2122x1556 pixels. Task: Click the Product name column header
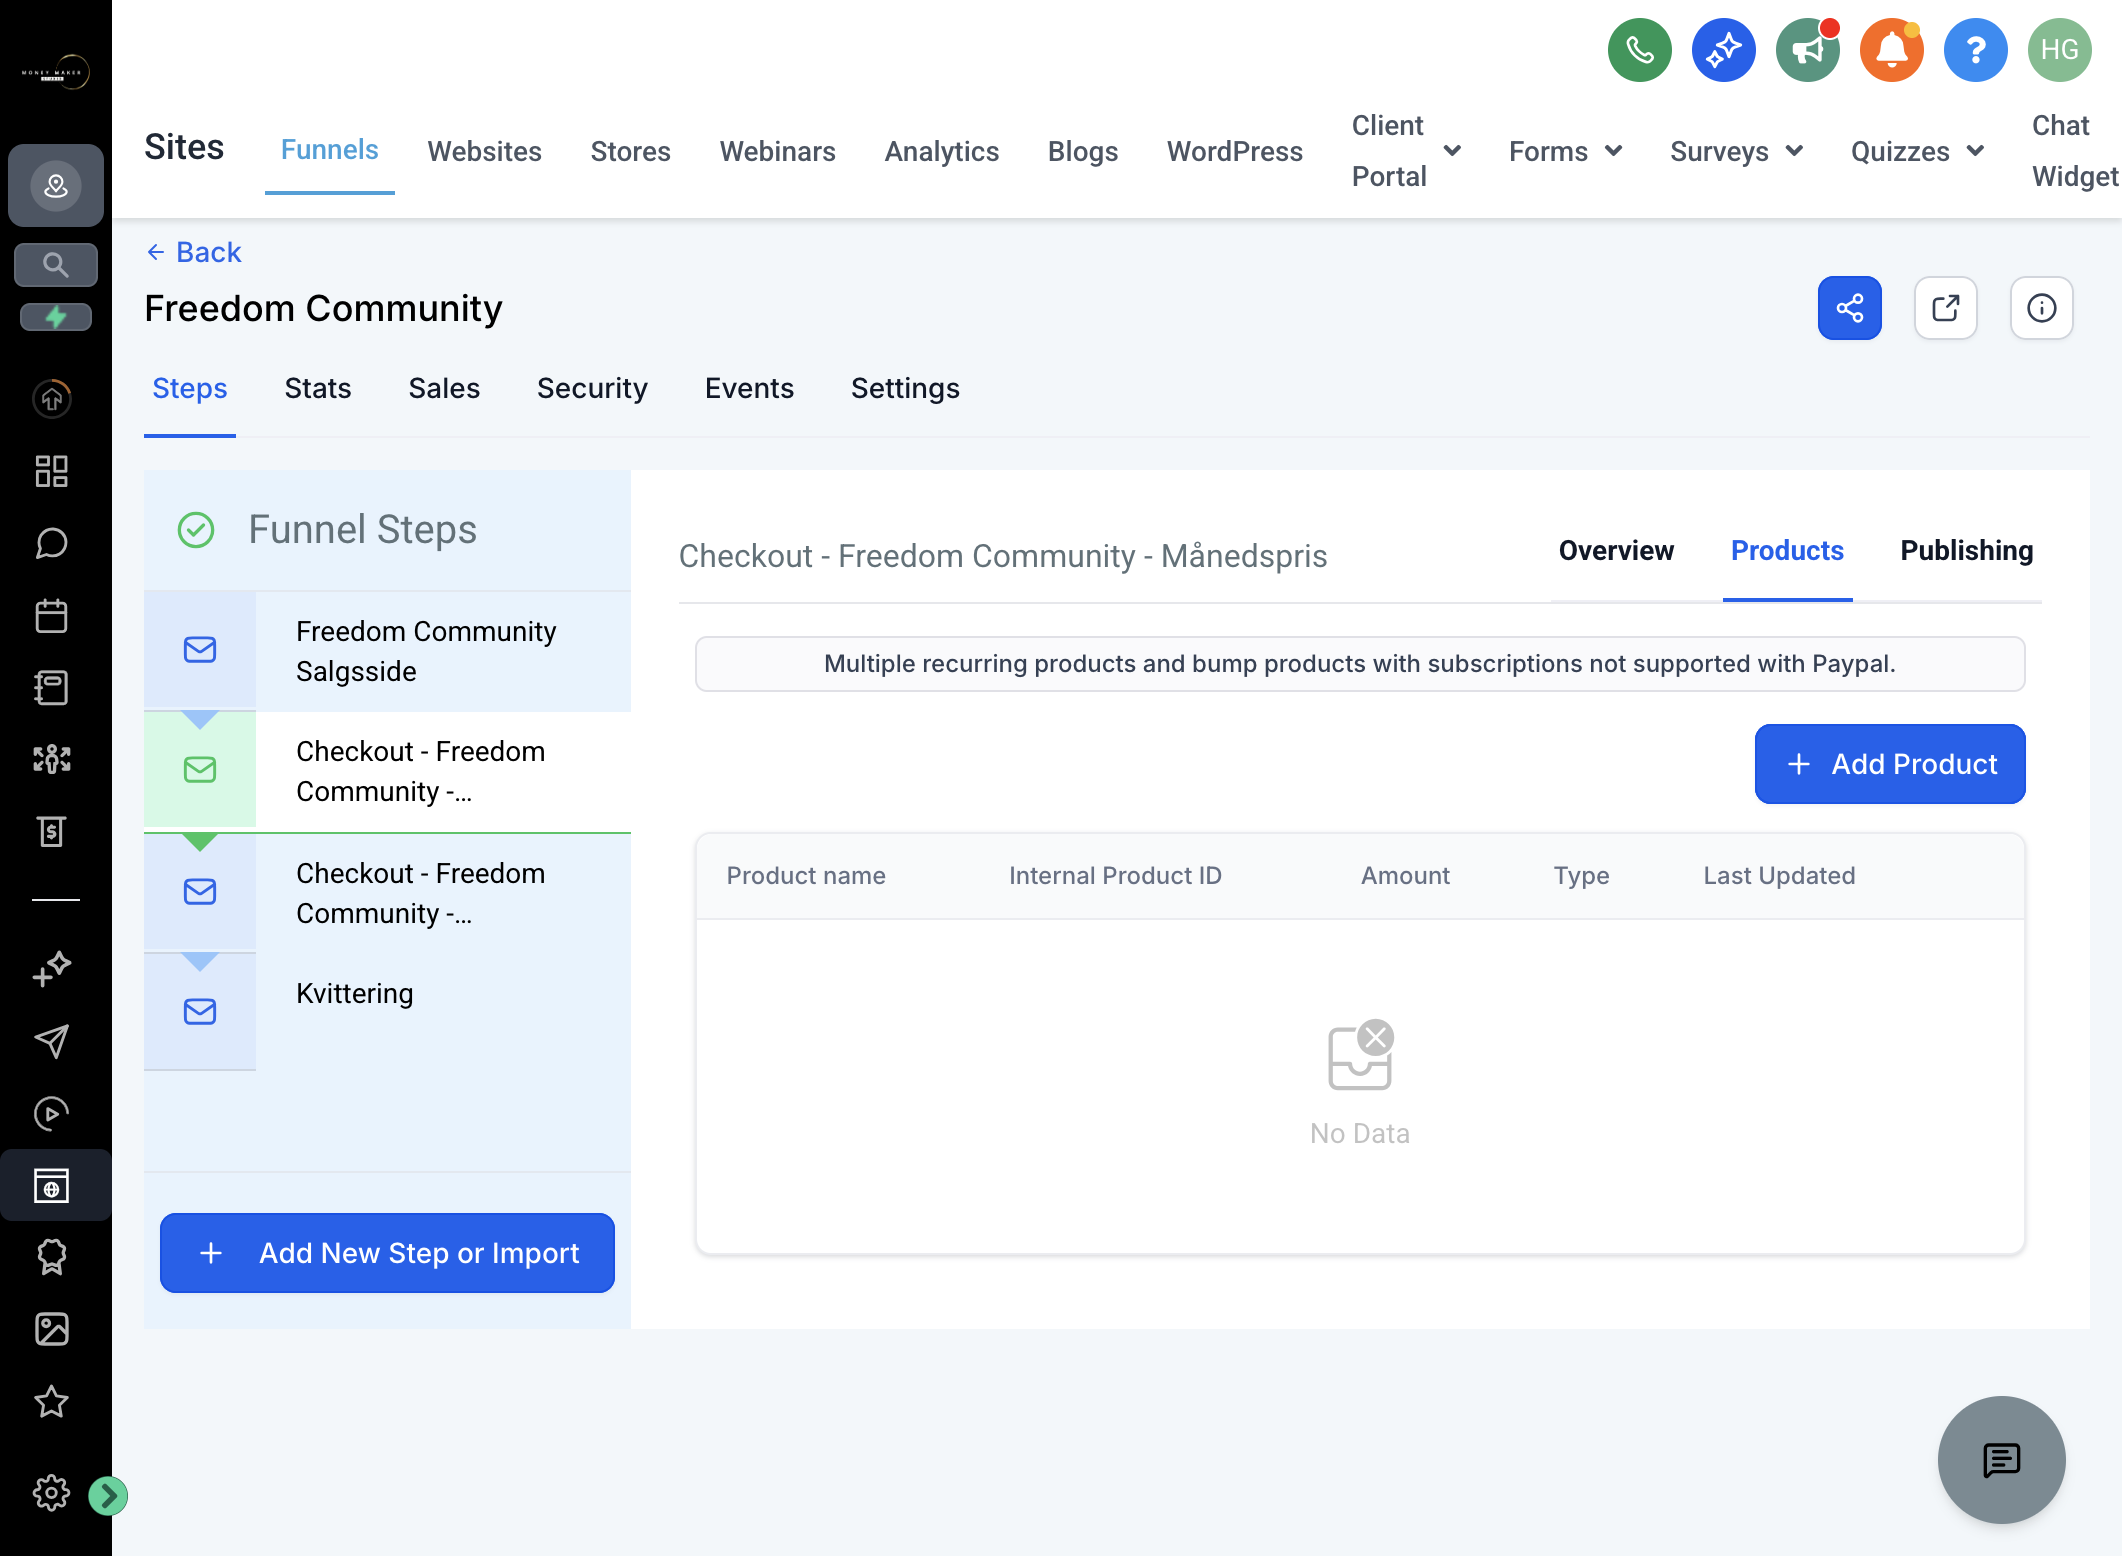(806, 876)
